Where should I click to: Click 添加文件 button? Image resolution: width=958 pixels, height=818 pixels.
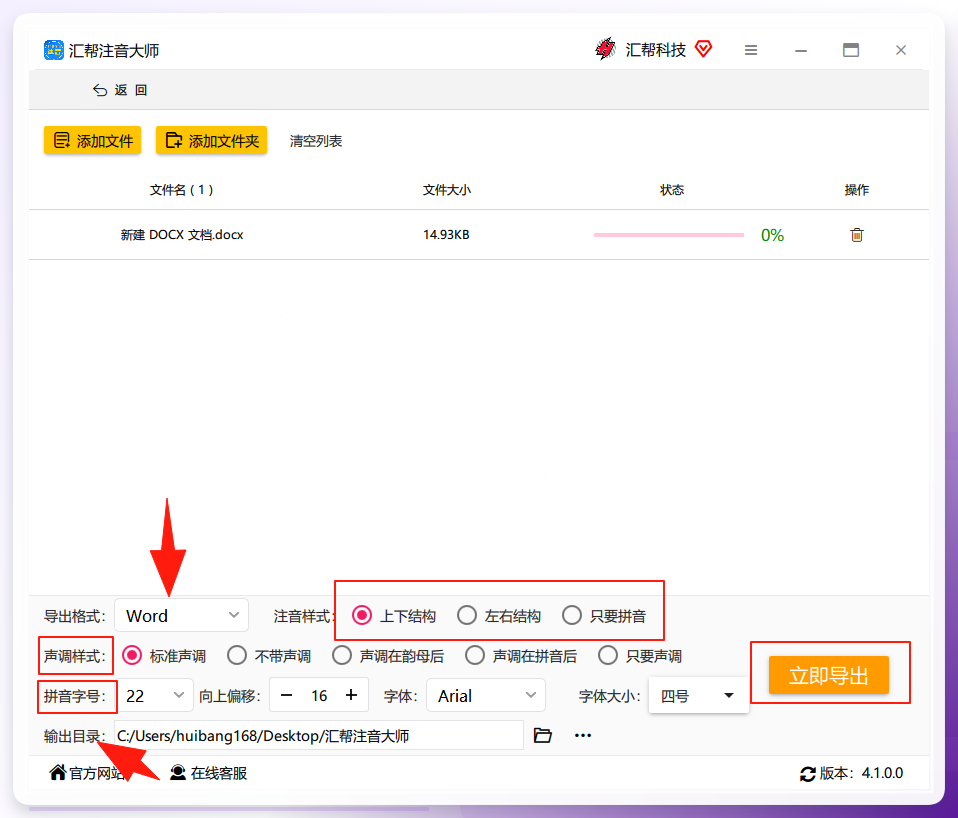tap(92, 141)
